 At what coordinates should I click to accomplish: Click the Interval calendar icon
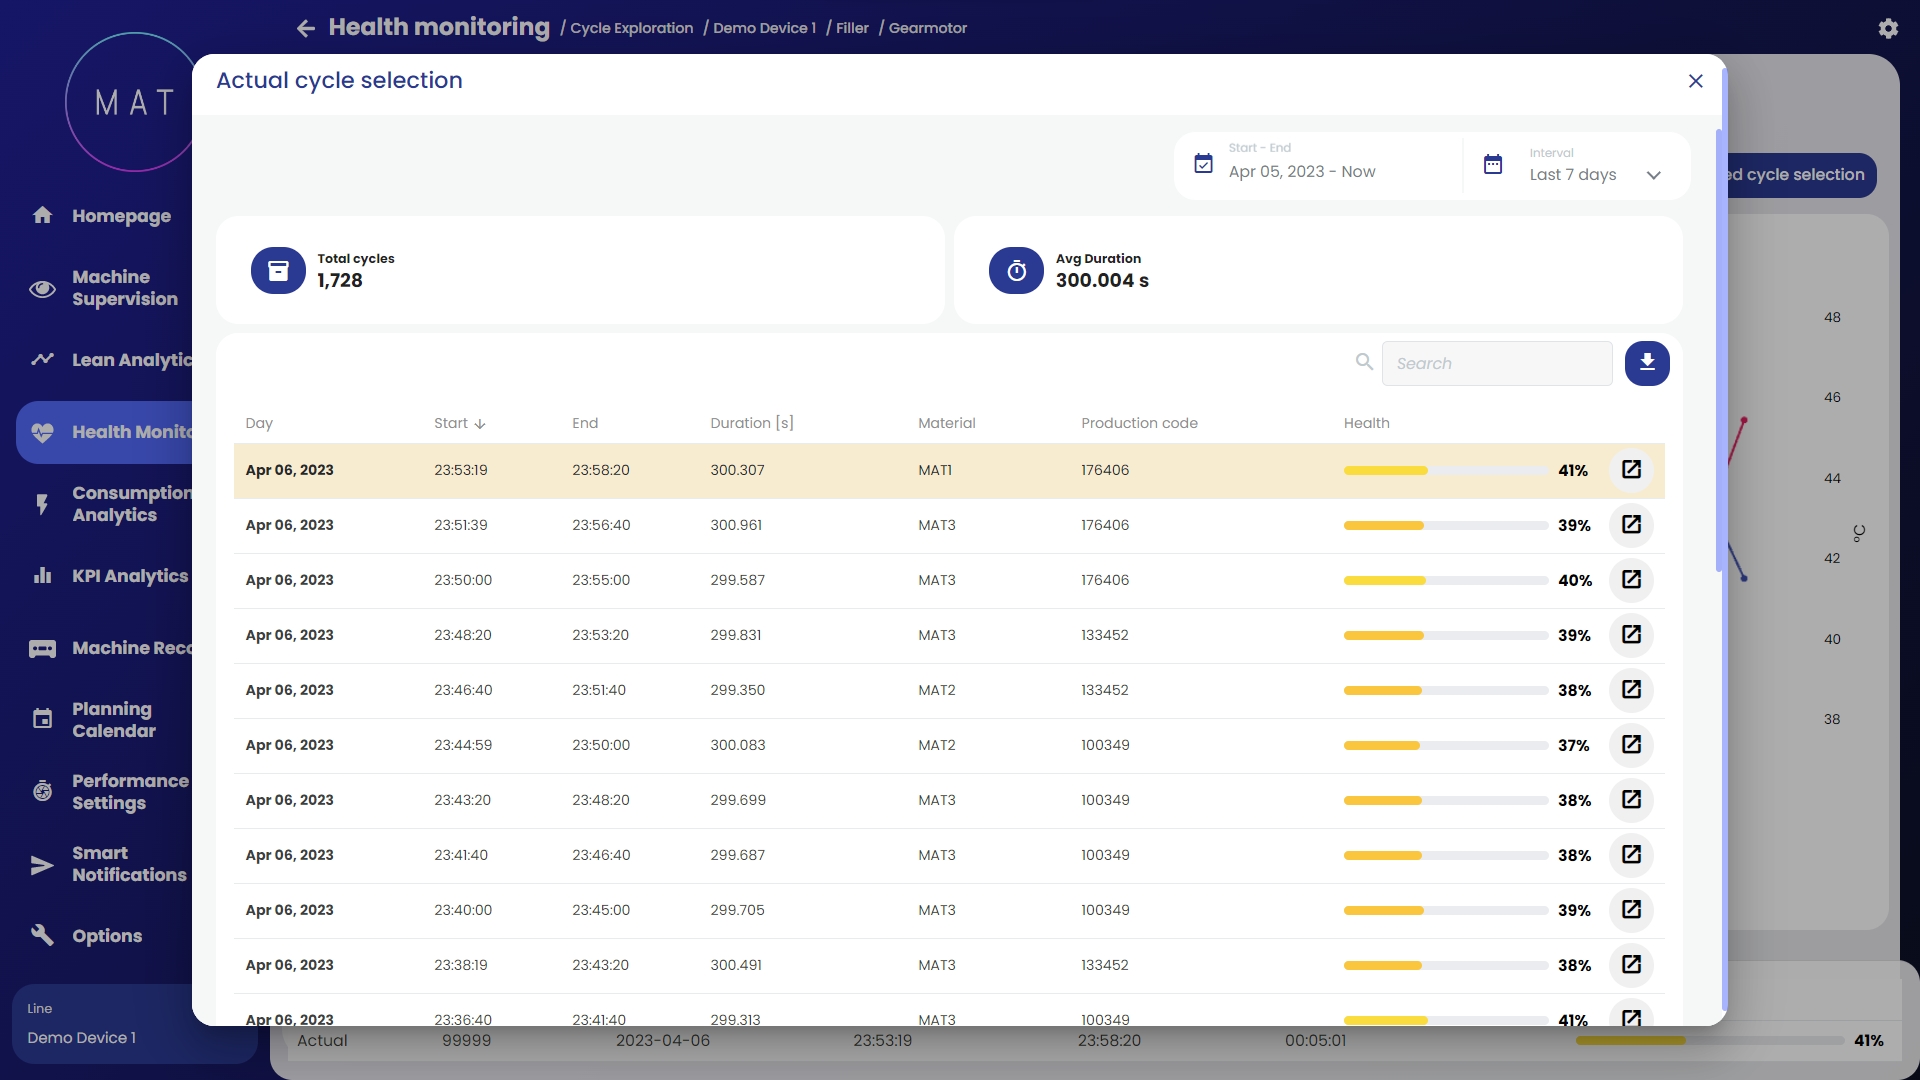click(x=1492, y=165)
